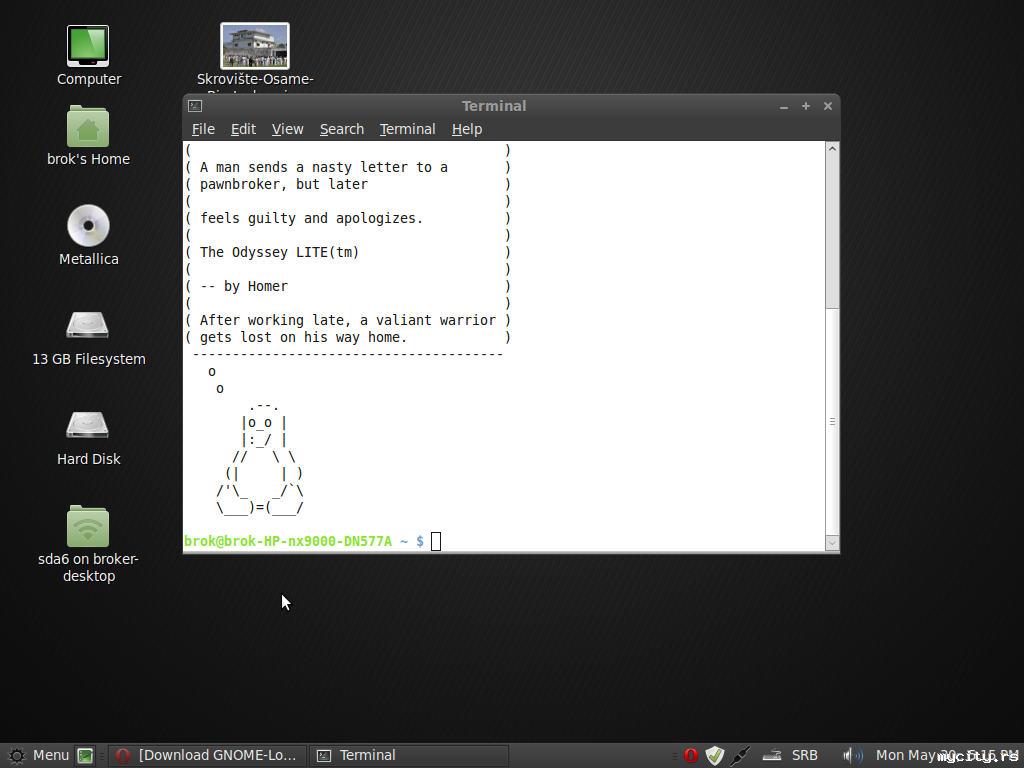The height and width of the screenshot is (768, 1024).
Task: Select the Hard Disk drive icon
Action: (88, 425)
